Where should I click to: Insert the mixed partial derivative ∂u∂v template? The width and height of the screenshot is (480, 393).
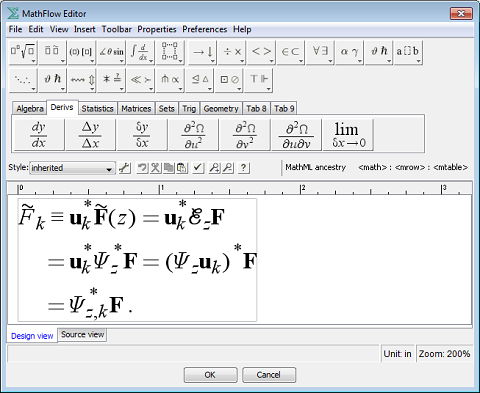[x=296, y=135]
